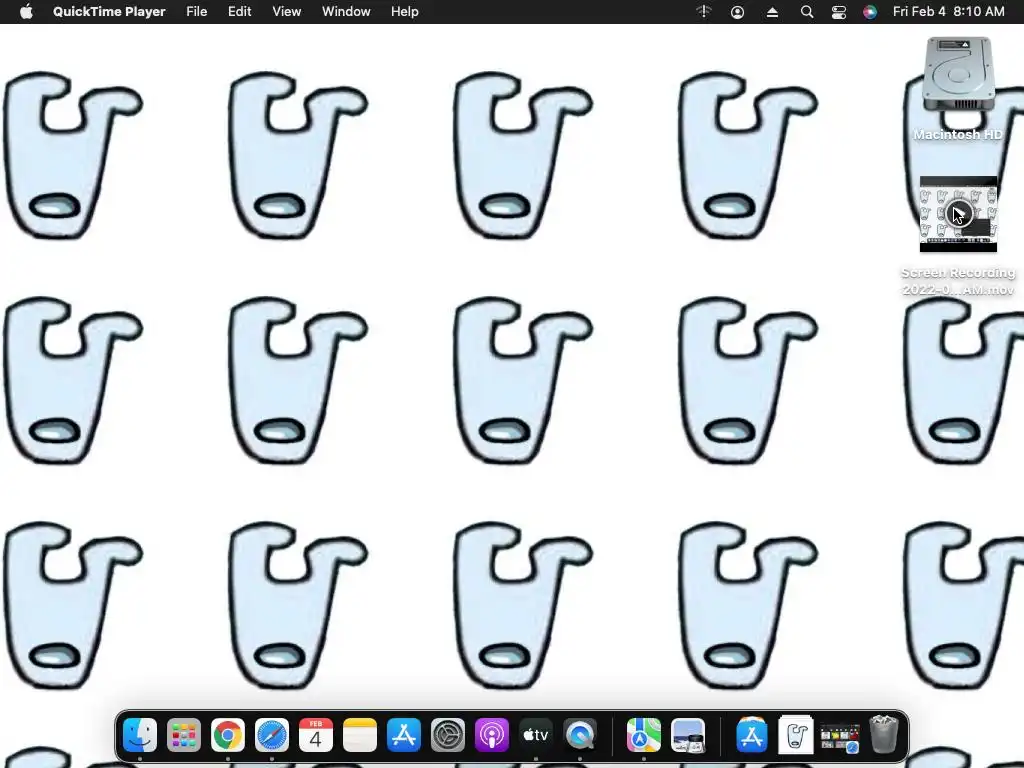Open the QuickTime Player application menu
Image resolution: width=1024 pixels, height=768 pixels.
point(109,12)
